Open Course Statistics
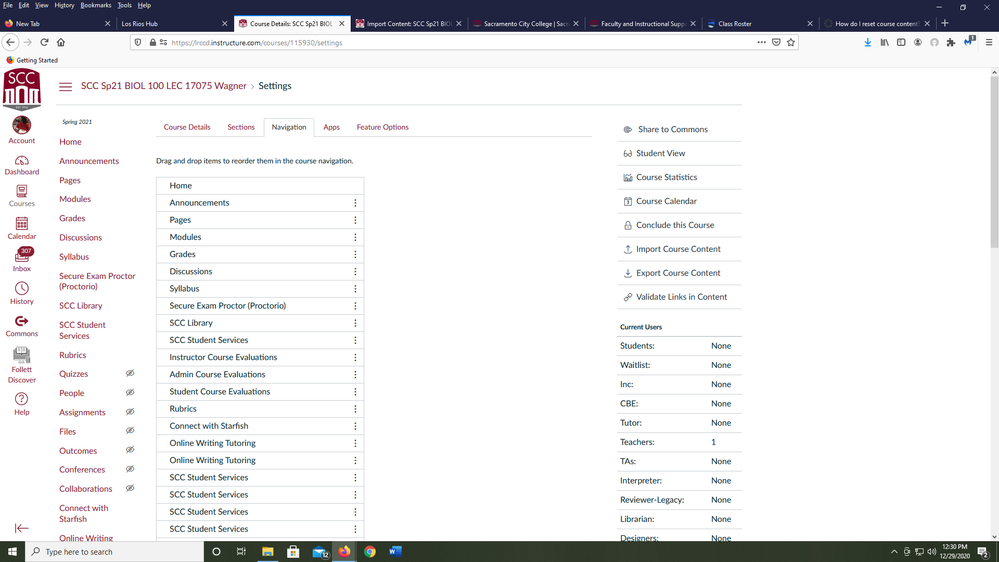The width and height of the screenshot is (999, 562). [666, 177]
